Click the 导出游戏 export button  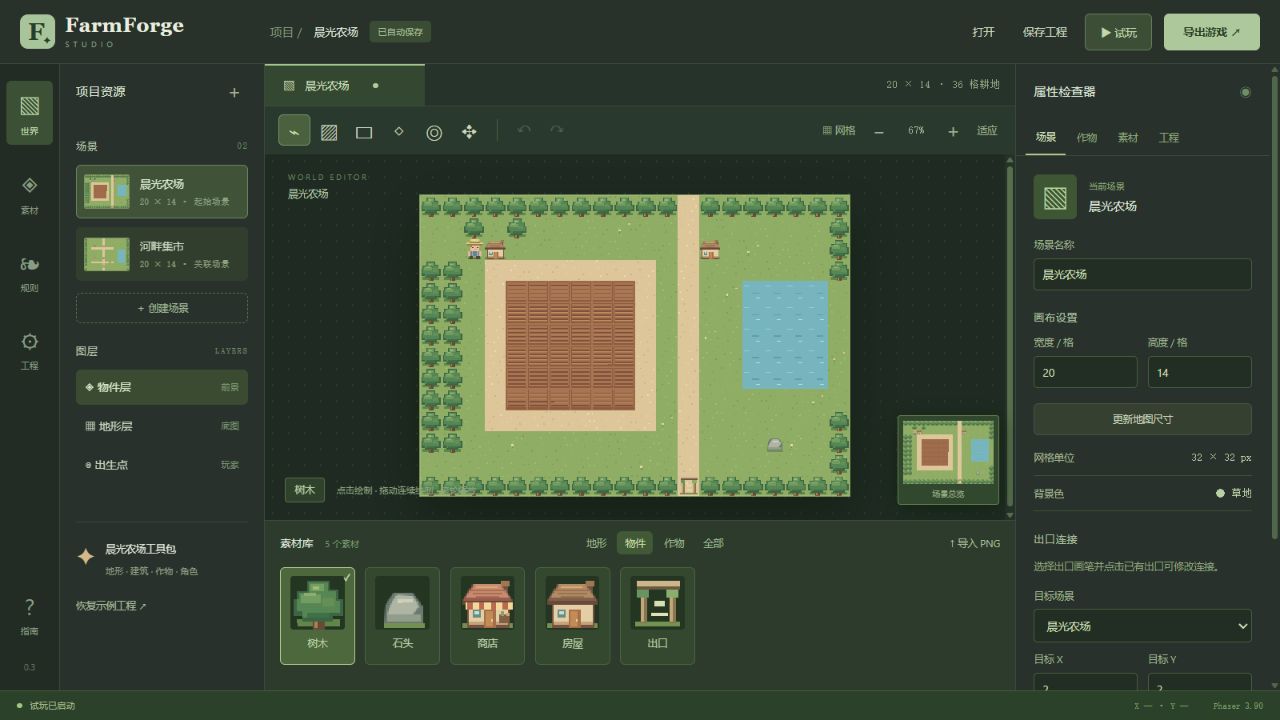1212,32
